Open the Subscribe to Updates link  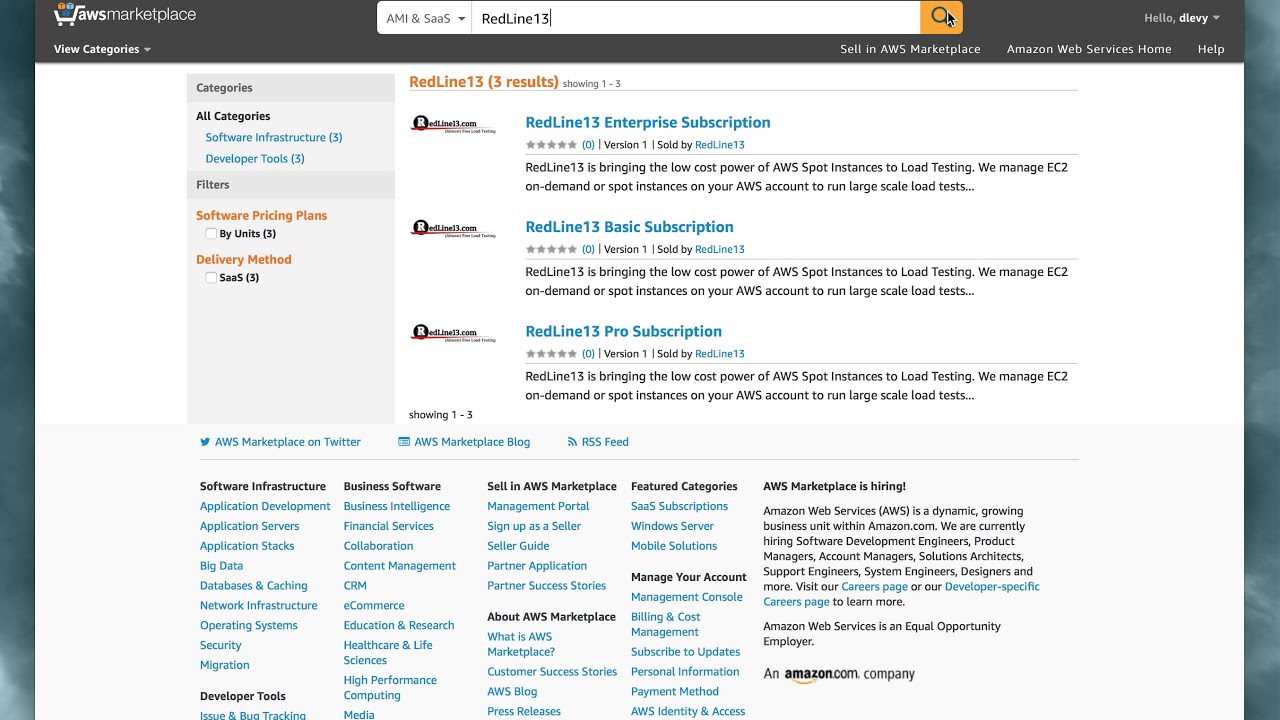(x=686, y=652)
